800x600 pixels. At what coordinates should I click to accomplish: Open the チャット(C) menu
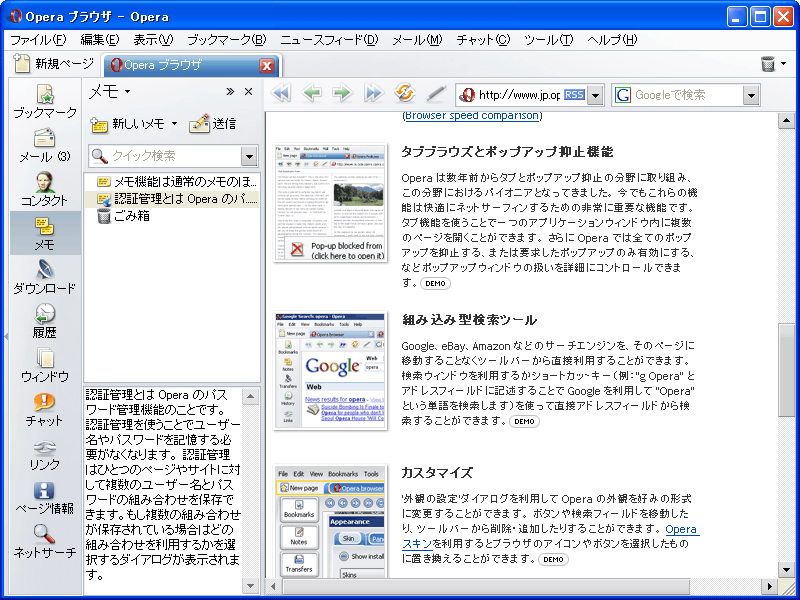(x=483, y=40)
